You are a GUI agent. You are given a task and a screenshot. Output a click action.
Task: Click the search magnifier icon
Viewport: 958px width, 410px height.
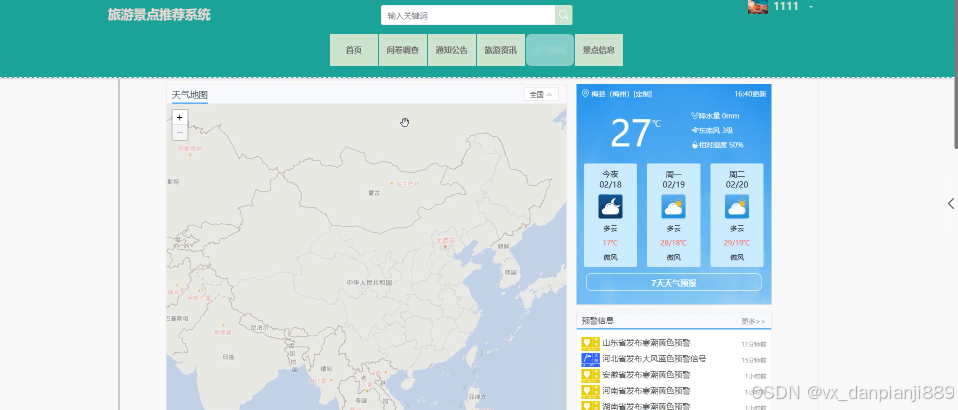tap(563, 15)
